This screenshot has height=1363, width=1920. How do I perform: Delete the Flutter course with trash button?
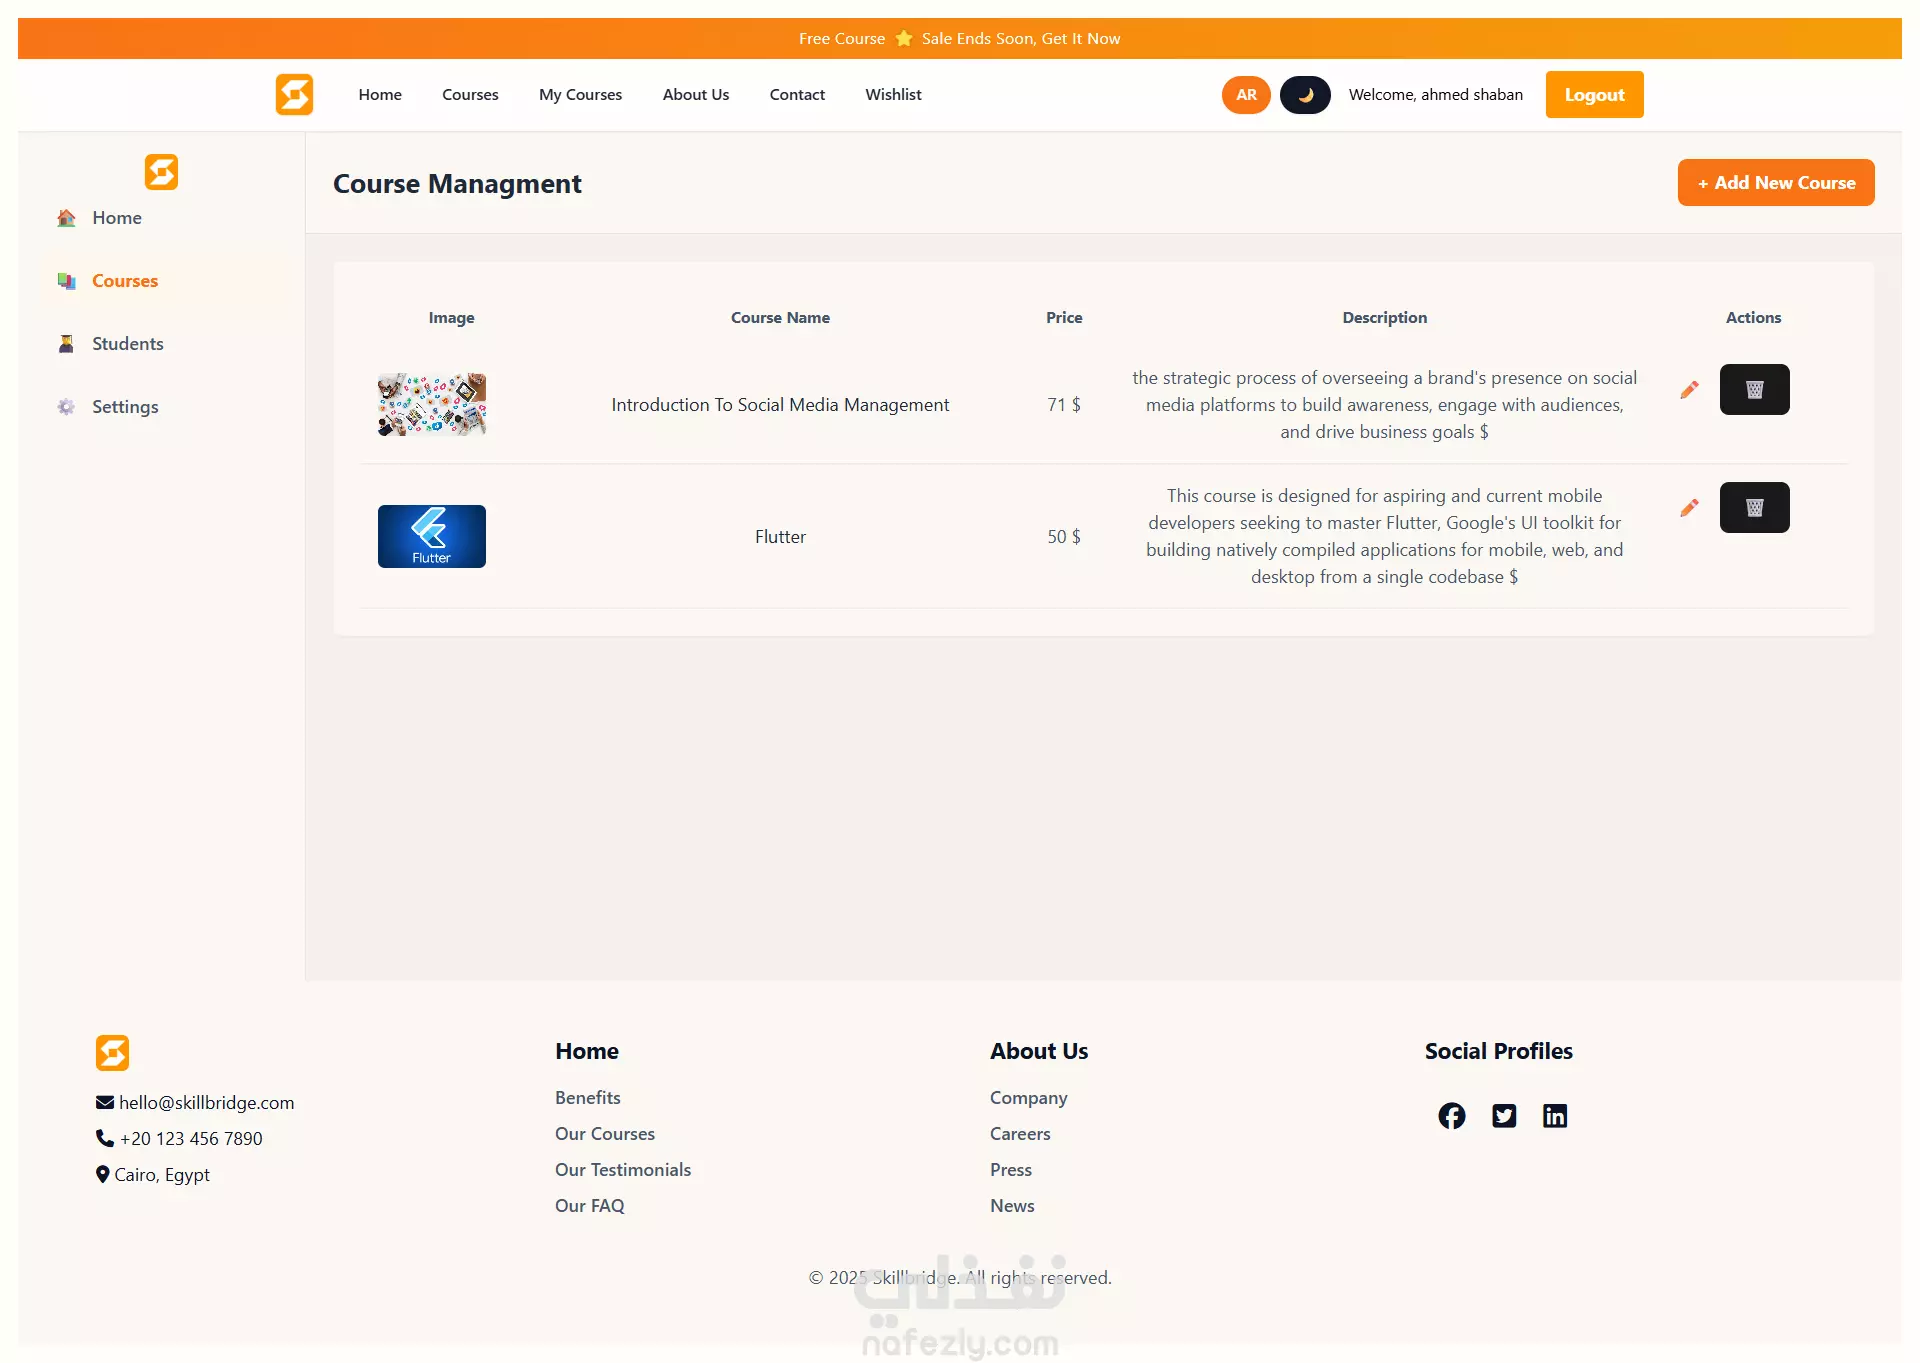(x=1754, y=508)
